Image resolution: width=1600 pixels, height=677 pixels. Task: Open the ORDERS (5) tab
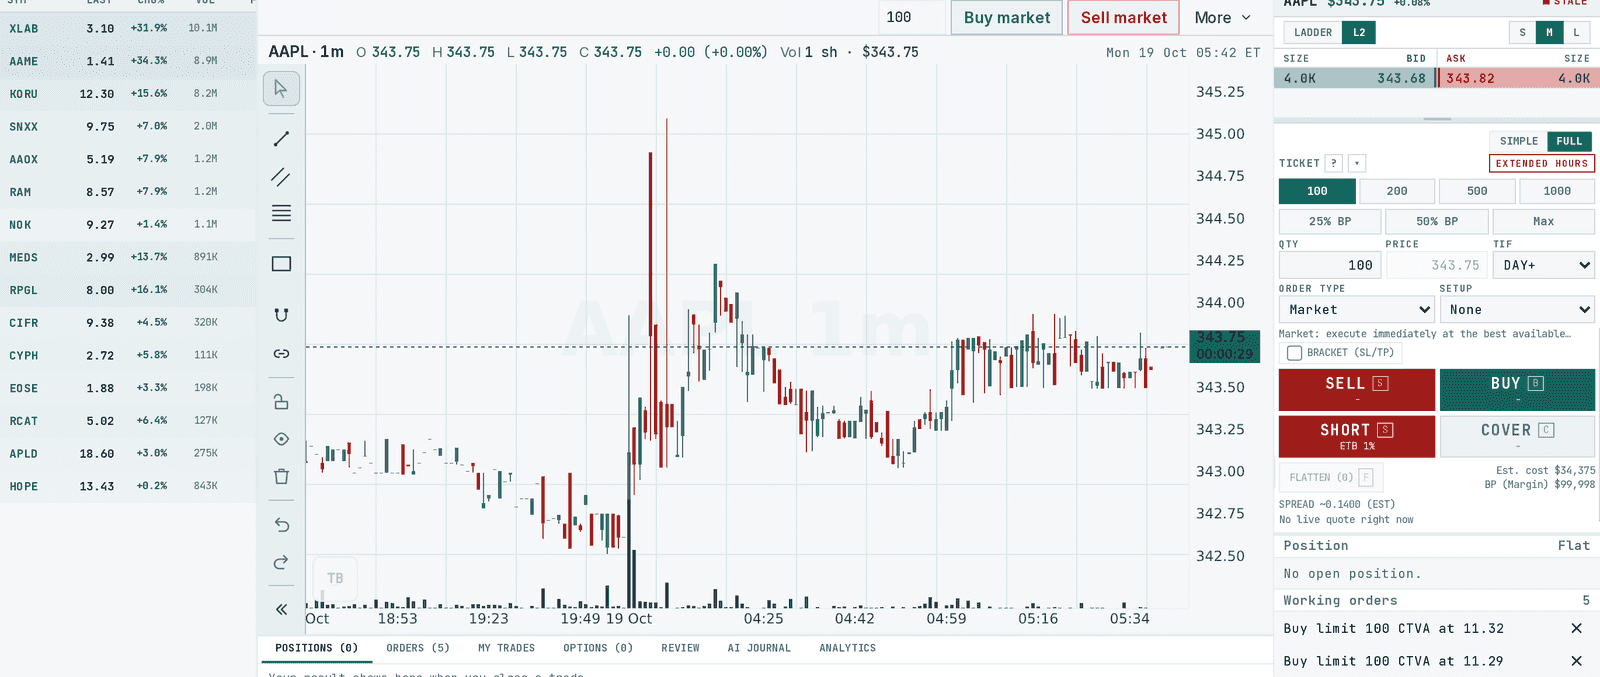417,648
